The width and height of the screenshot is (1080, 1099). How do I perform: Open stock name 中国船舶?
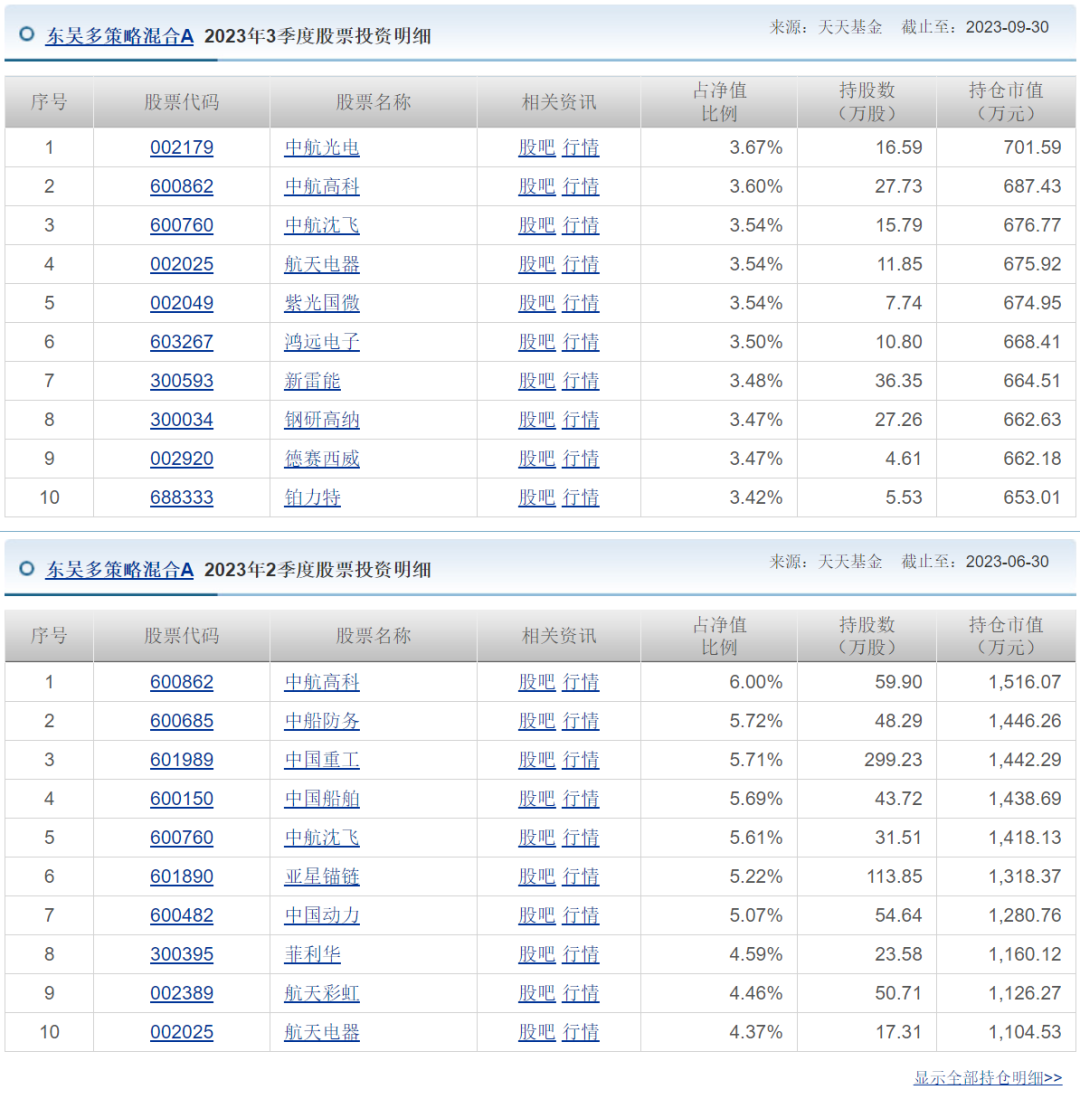coord(322,799)
